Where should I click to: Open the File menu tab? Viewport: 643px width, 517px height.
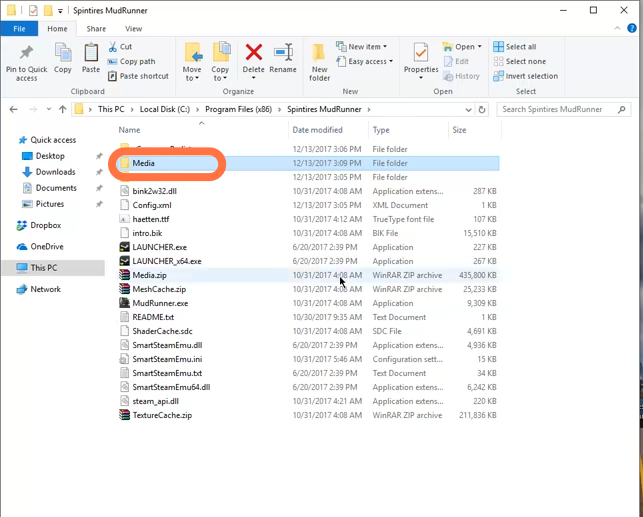(x=19, y=29)
